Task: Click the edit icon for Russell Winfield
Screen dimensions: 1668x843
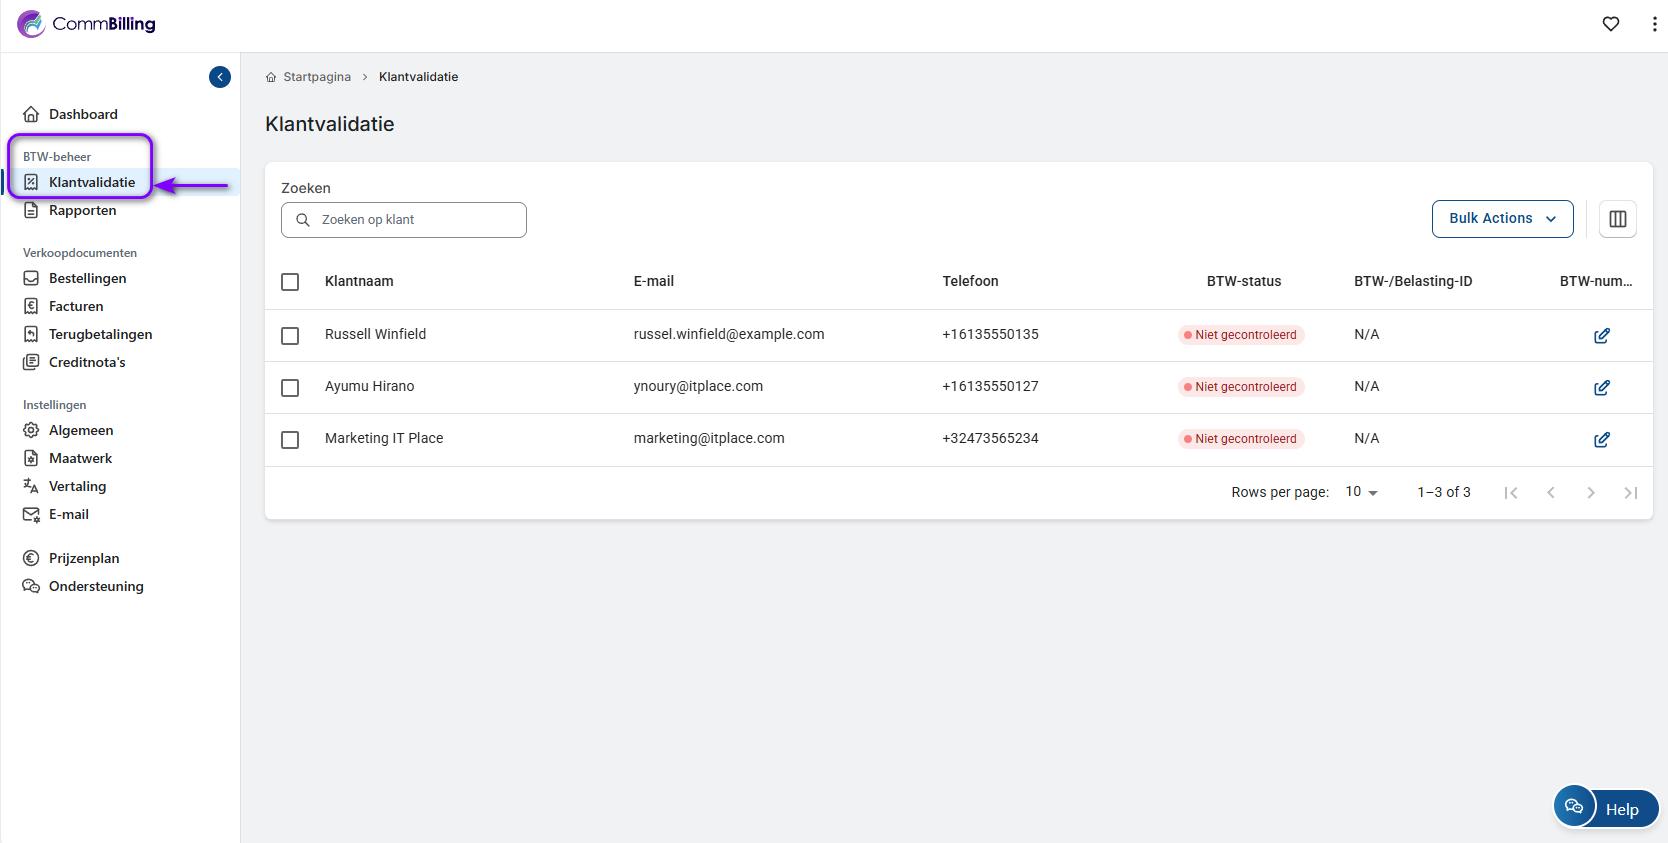Action: [x=1601, y=336]
